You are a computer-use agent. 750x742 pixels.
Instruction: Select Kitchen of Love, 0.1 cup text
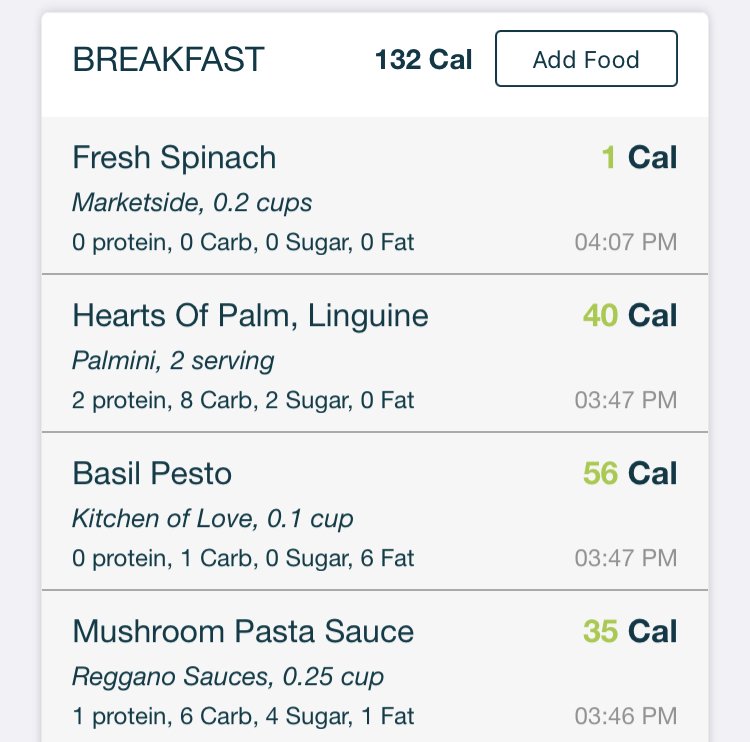pyautogui.click(x=213, y=519)
